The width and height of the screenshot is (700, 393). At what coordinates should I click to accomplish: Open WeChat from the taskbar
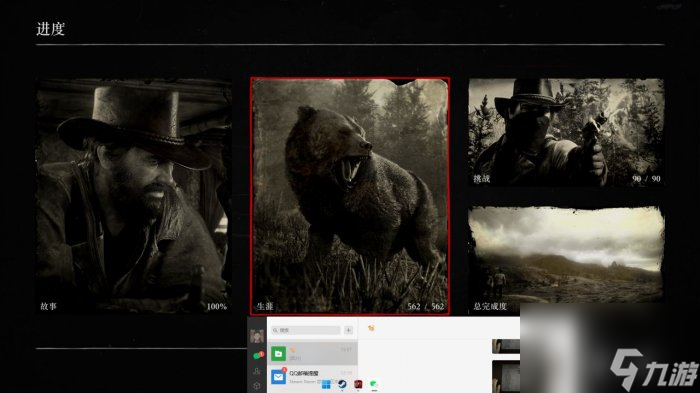(374, 384)
